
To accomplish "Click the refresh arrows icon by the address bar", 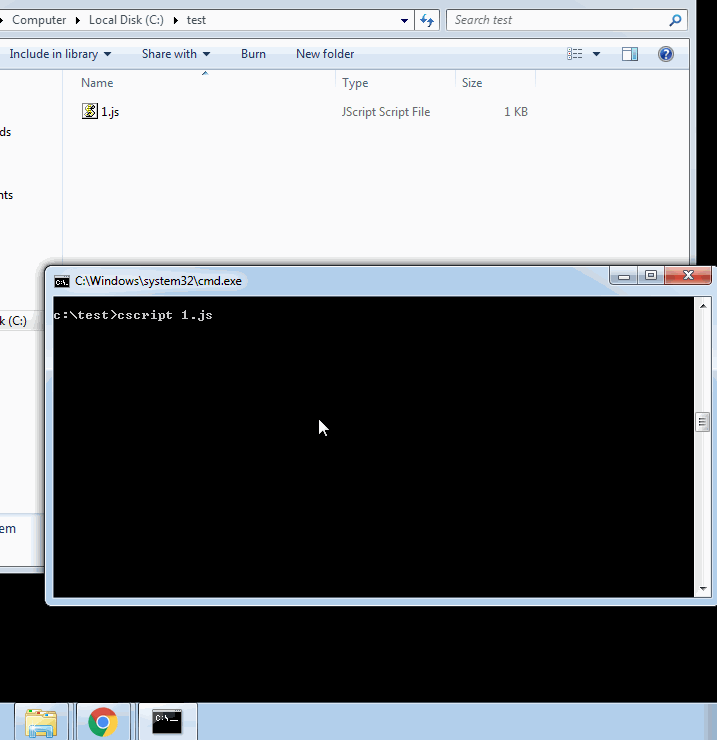I will (x=427, y=20).
